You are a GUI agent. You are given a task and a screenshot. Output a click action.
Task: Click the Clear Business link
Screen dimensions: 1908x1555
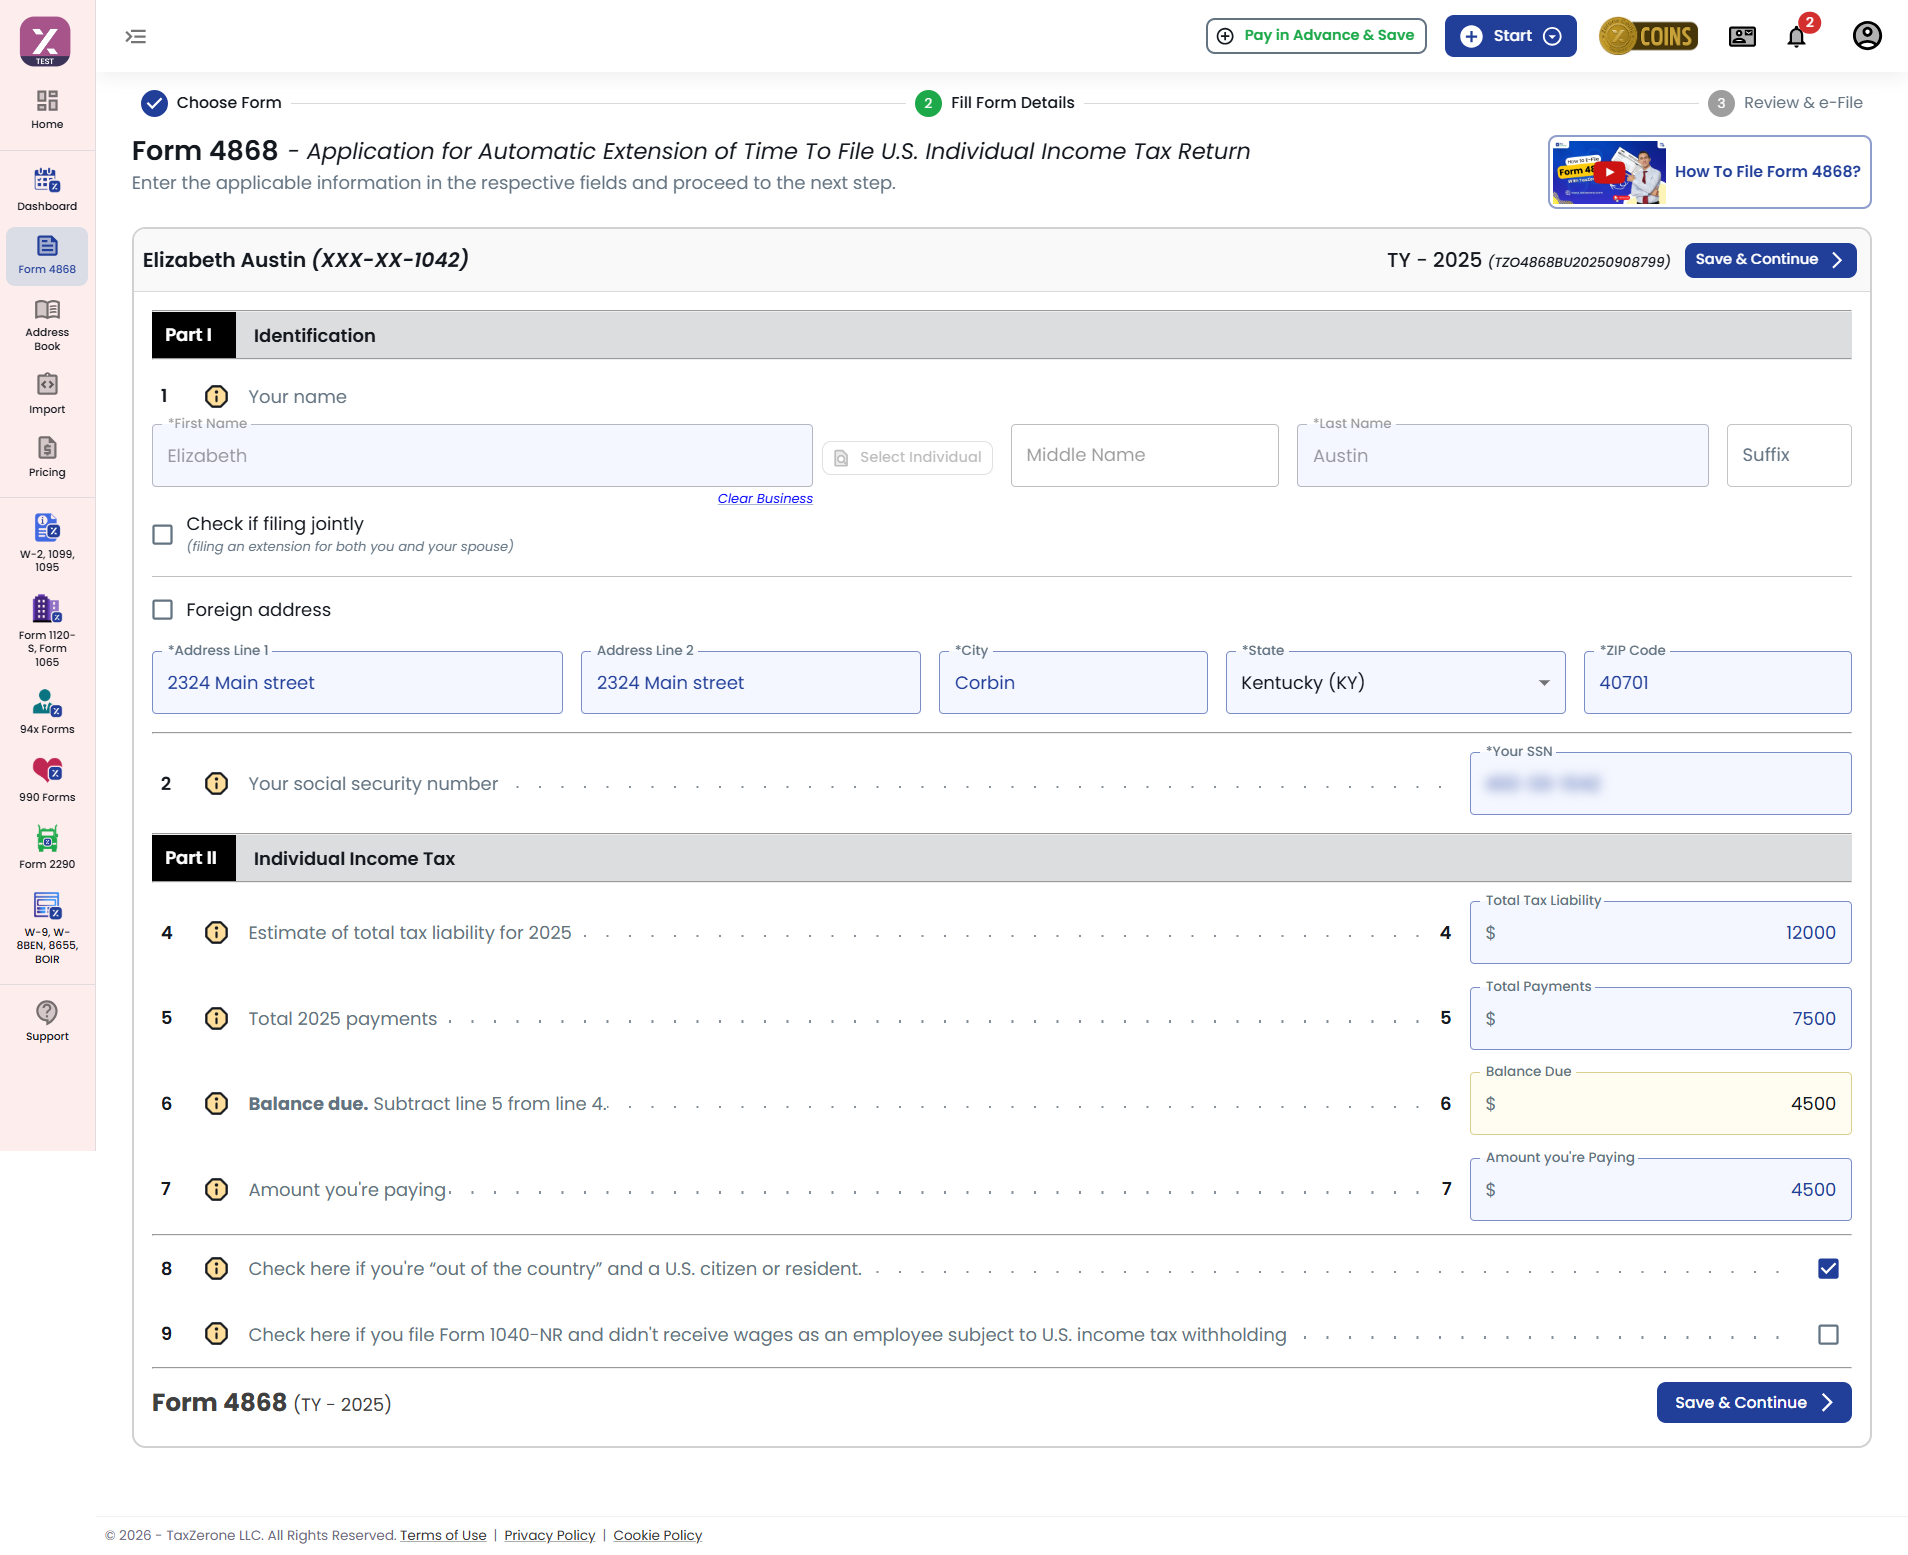pos(765,499)
